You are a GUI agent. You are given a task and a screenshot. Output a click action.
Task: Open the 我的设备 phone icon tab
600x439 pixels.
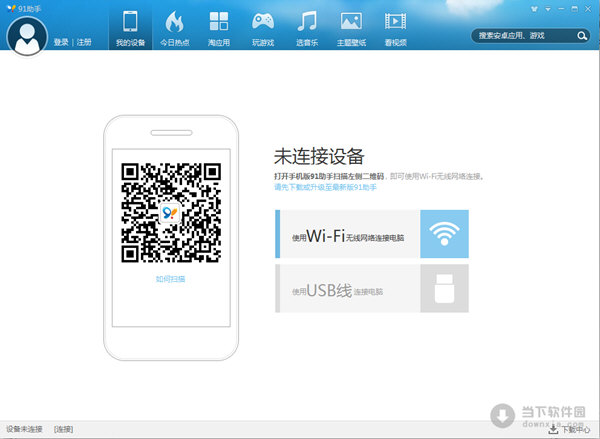[x=130, y=27]
